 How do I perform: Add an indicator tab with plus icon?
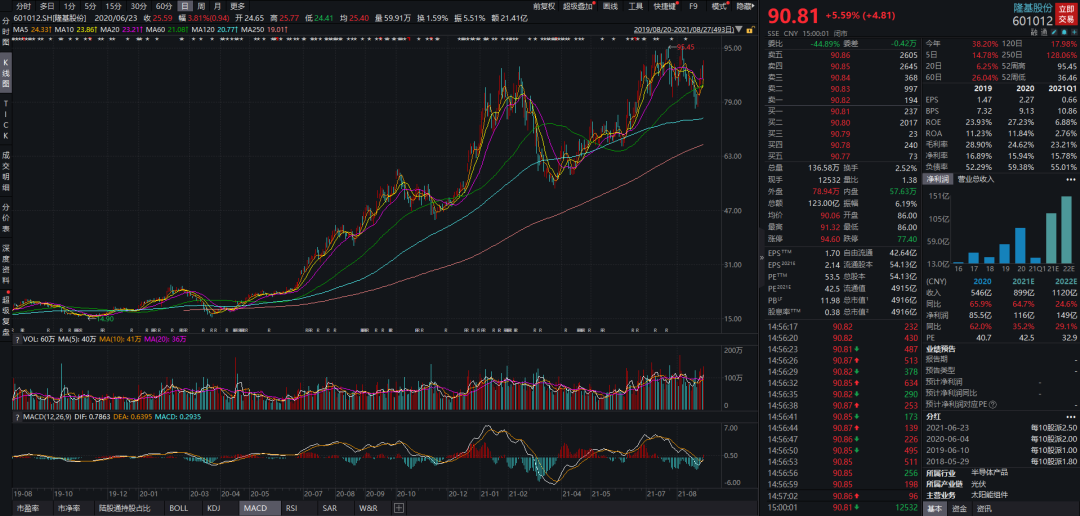click(x=399, y=508)
